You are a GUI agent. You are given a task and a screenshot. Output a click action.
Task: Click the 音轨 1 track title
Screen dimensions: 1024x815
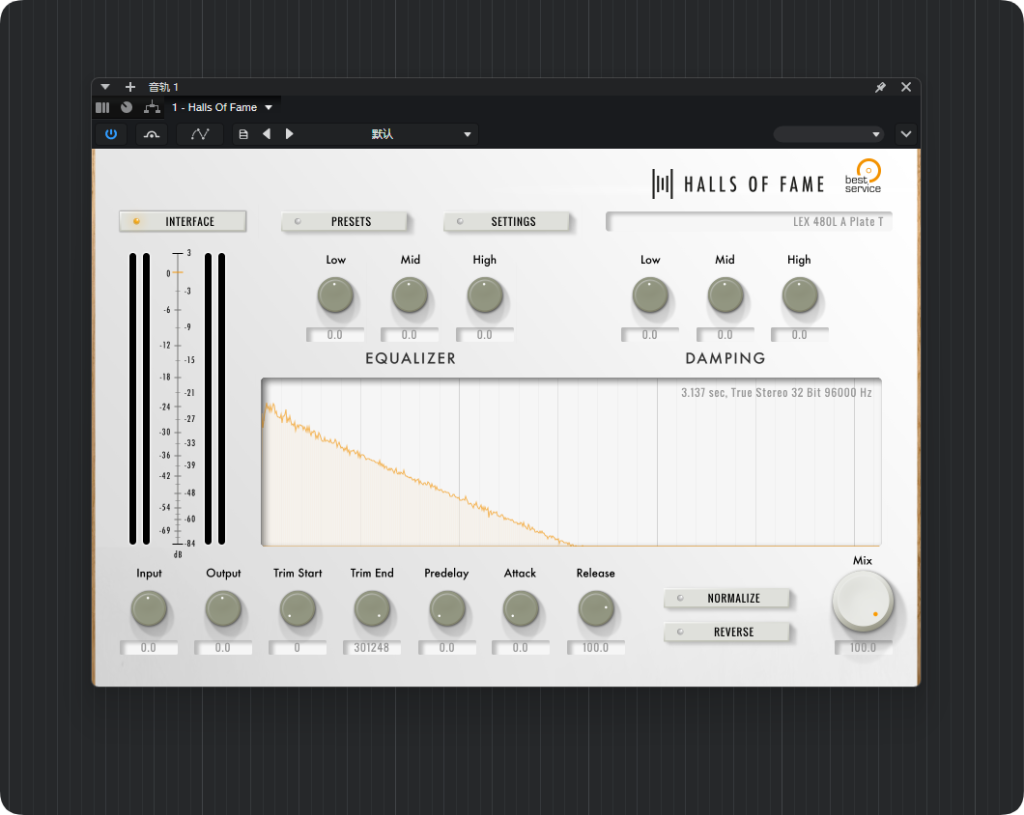[163, 87]
